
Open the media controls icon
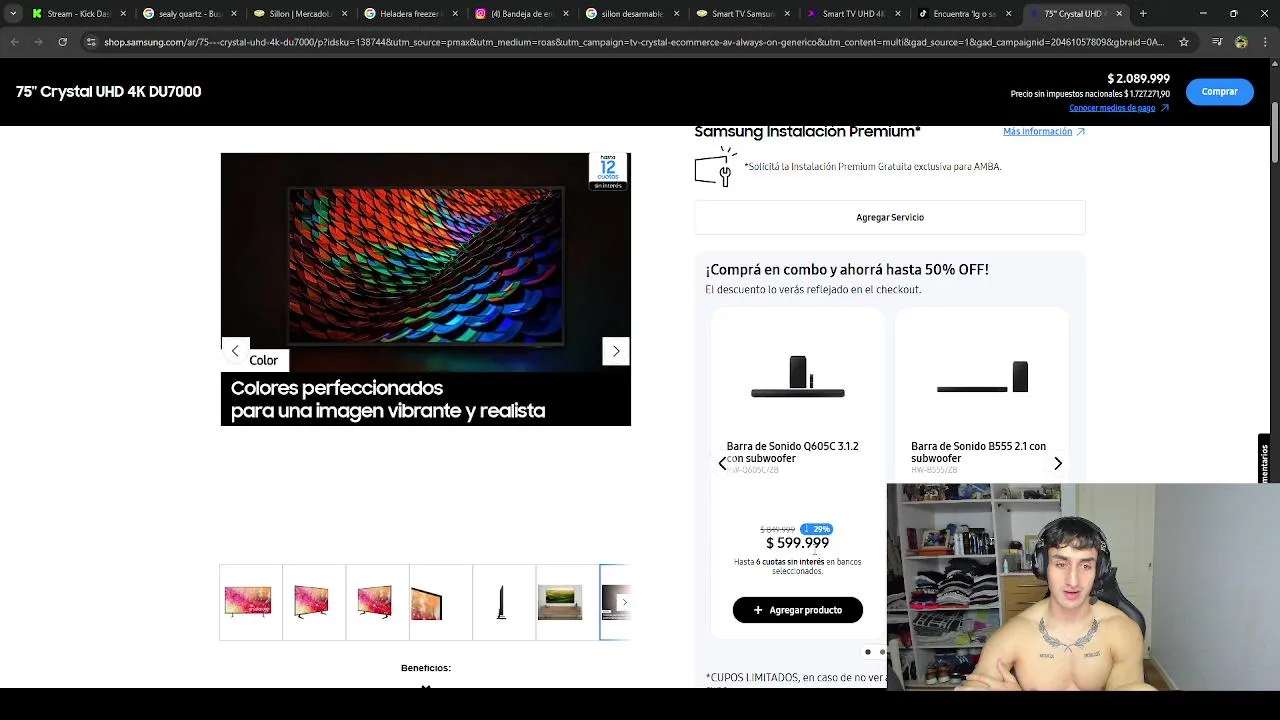(x=1217, y=42)
